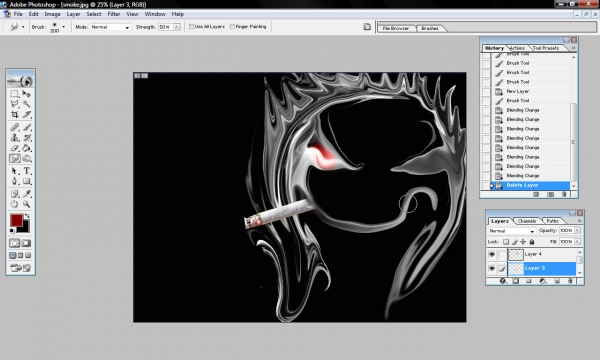
Task: Open the Filter menu
Action: pyautogui.click(x=114, y=14)
